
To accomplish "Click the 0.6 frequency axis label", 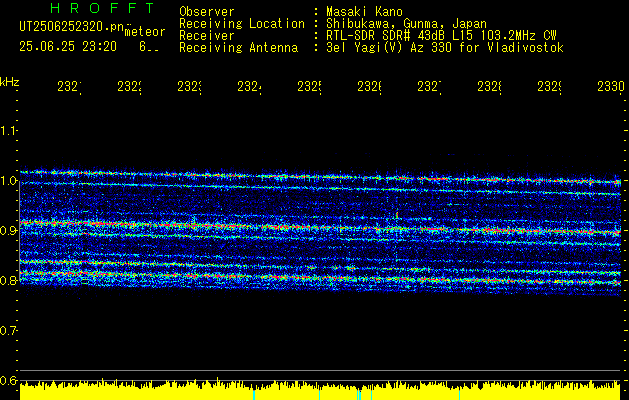I will [x=8, y=380].
